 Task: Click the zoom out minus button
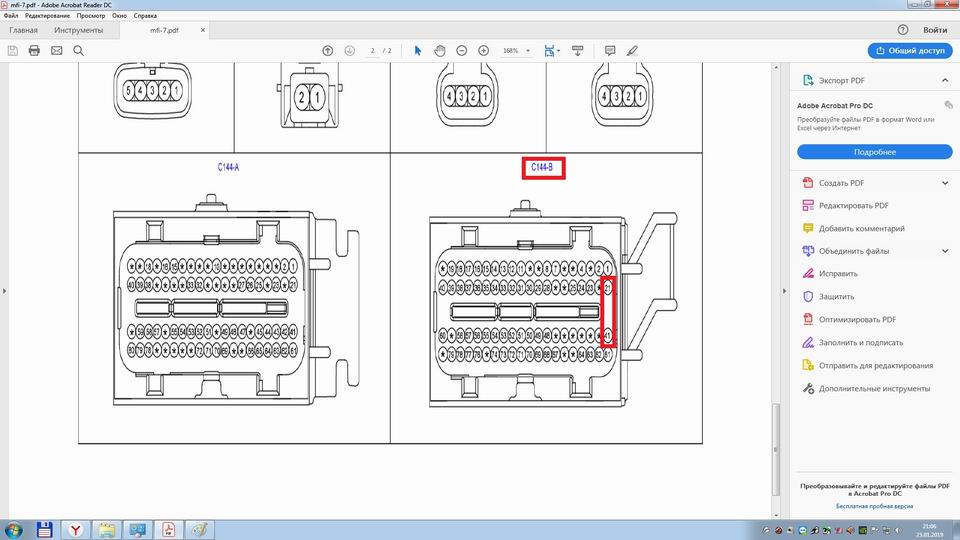[462, 50]
